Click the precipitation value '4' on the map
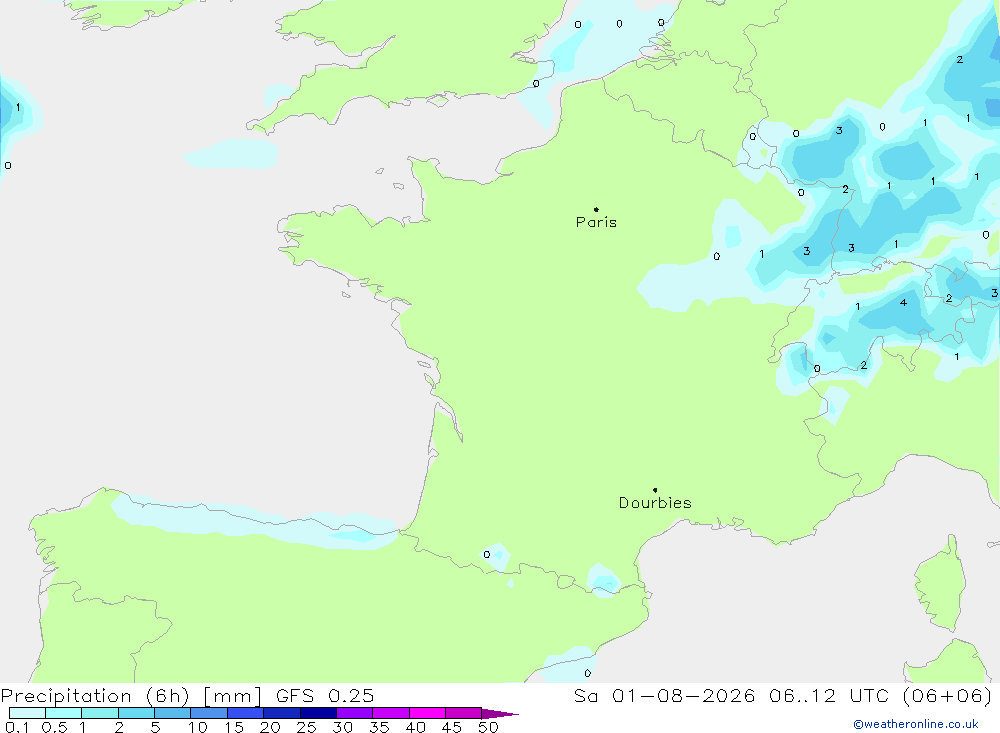The width and height of the screenshot is (1000, 733). (903, 302)
